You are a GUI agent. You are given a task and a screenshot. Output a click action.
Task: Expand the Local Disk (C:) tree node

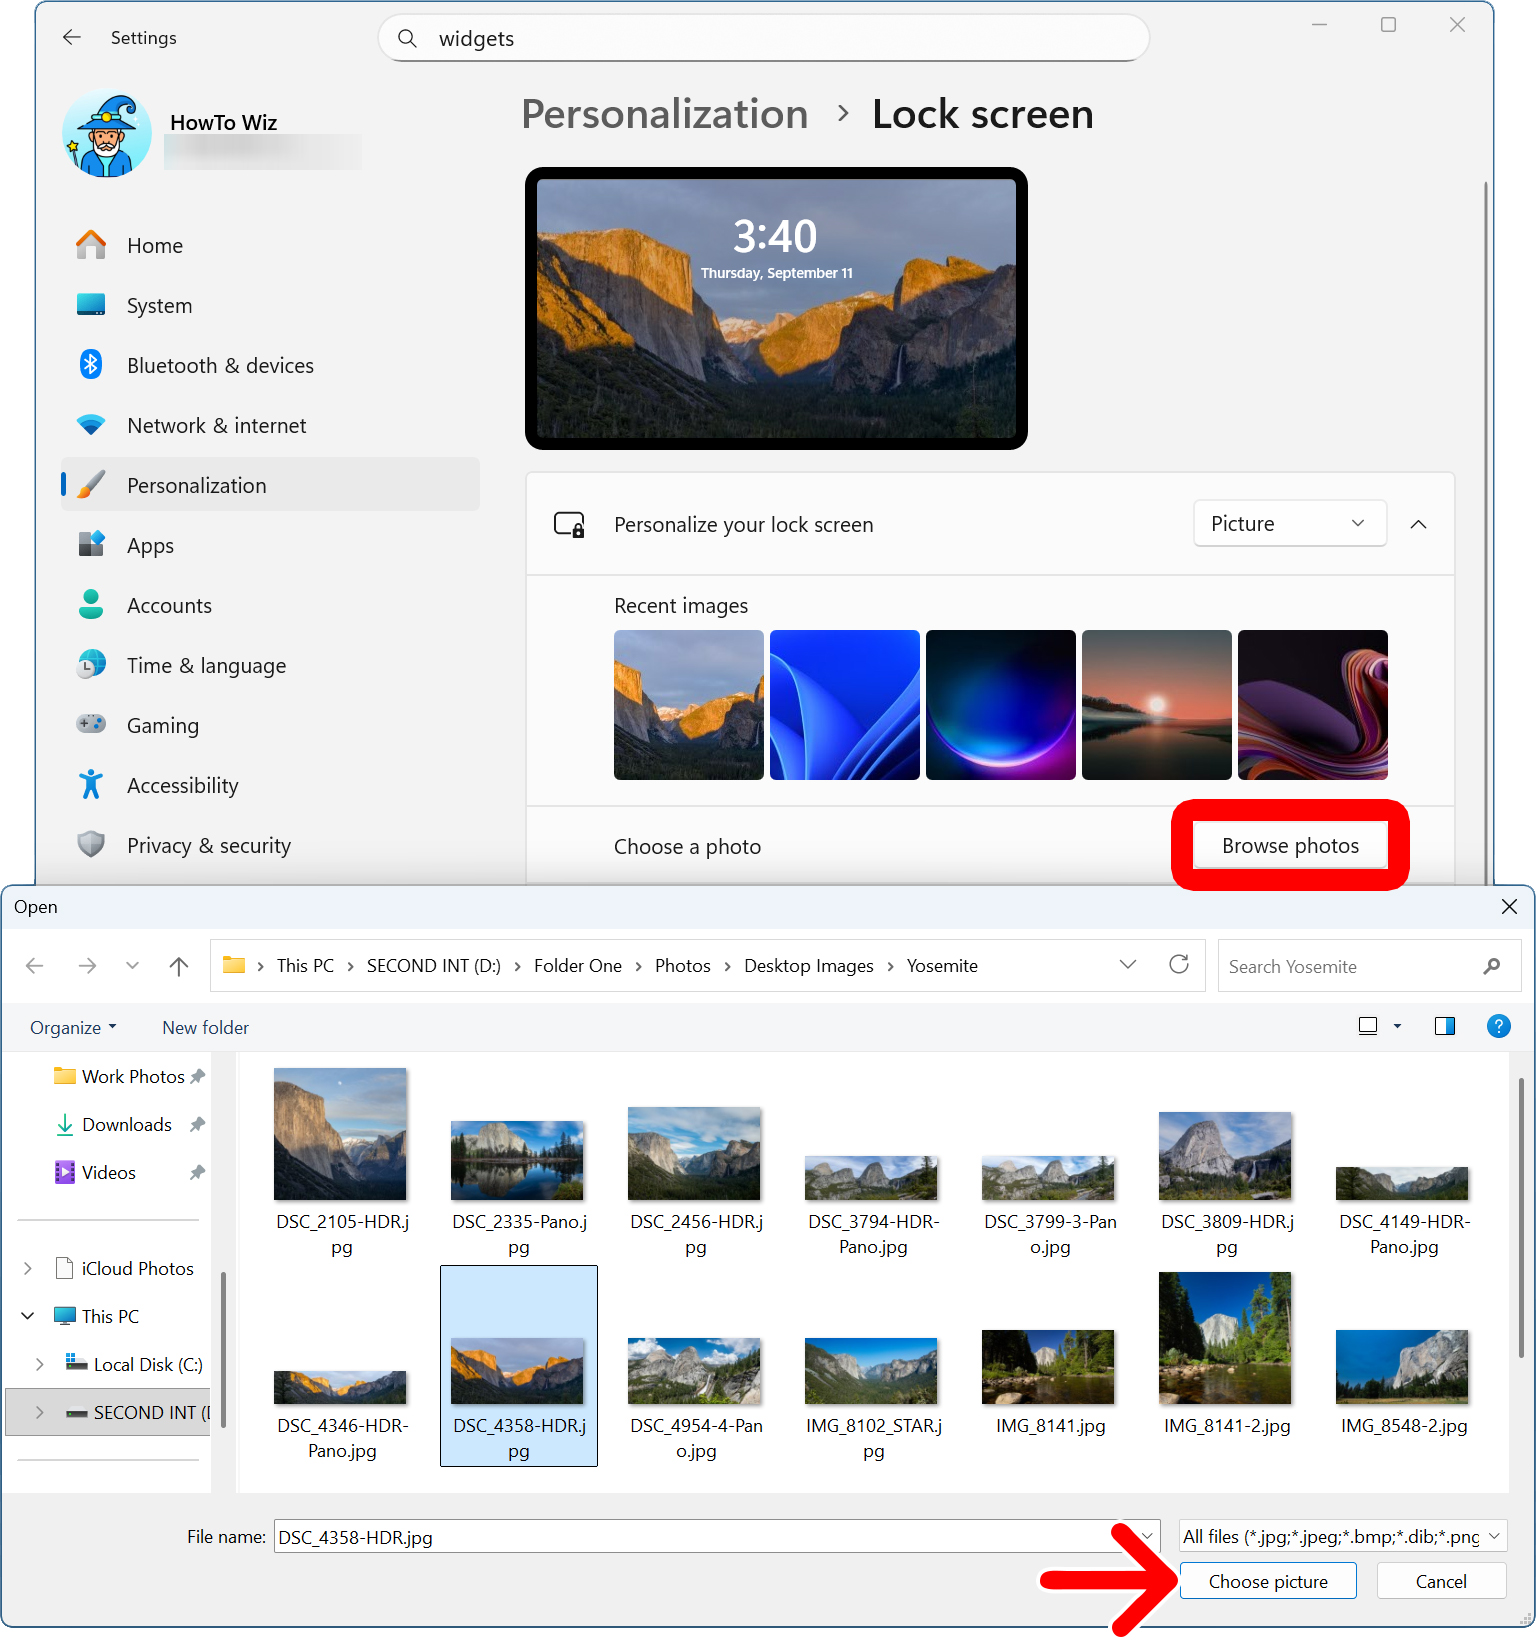tap(40, 1365)
